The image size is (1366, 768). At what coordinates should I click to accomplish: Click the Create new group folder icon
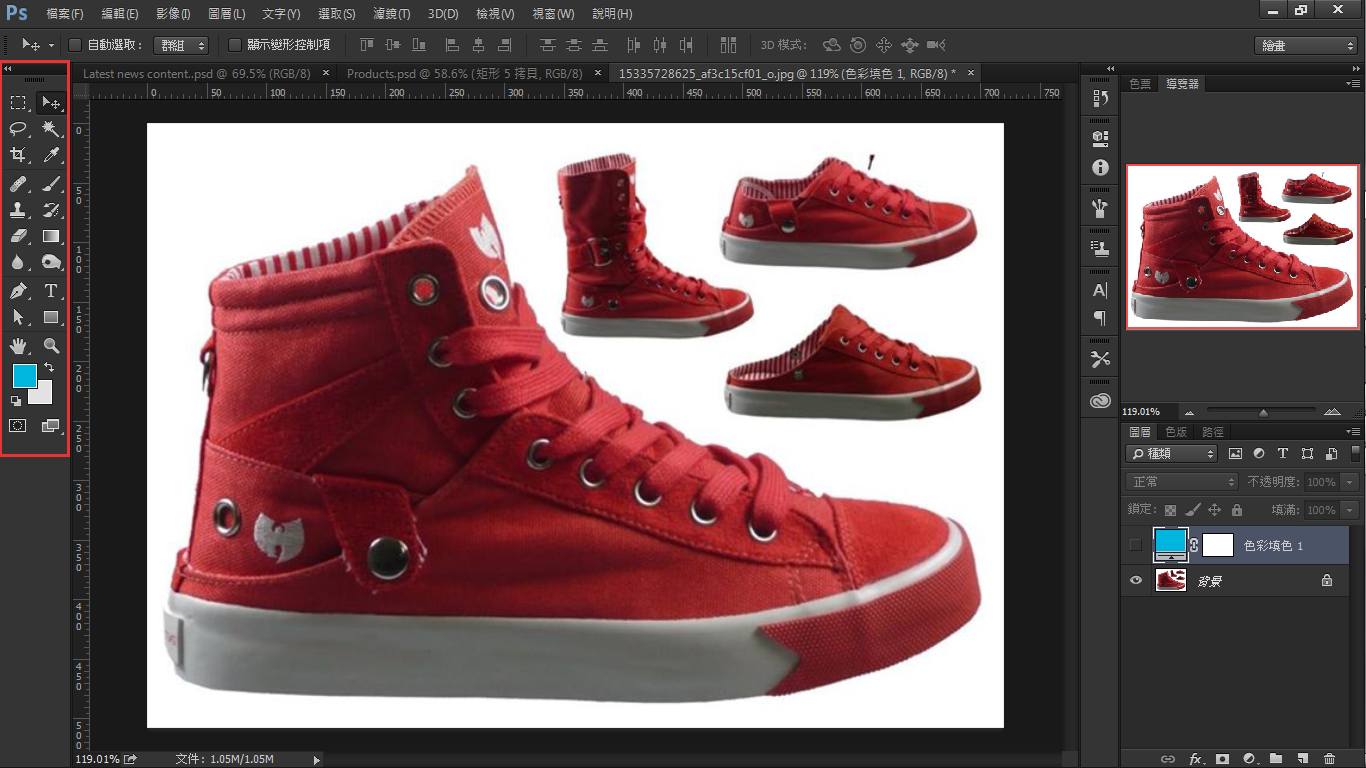(1275, 759)
